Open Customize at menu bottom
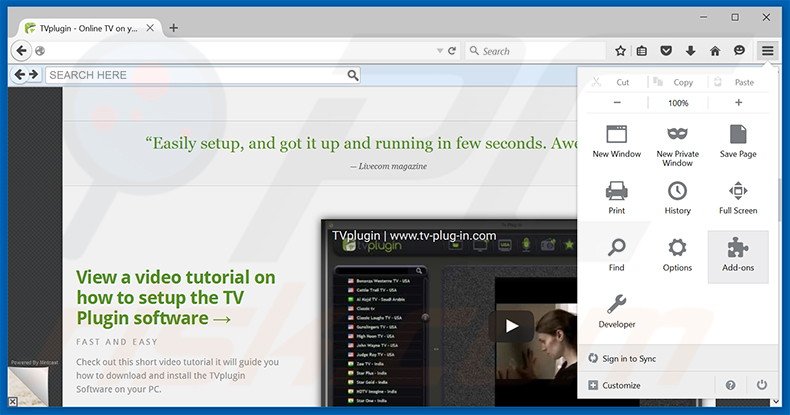Screen dimensions: 790x415 (x=615, y=385)
